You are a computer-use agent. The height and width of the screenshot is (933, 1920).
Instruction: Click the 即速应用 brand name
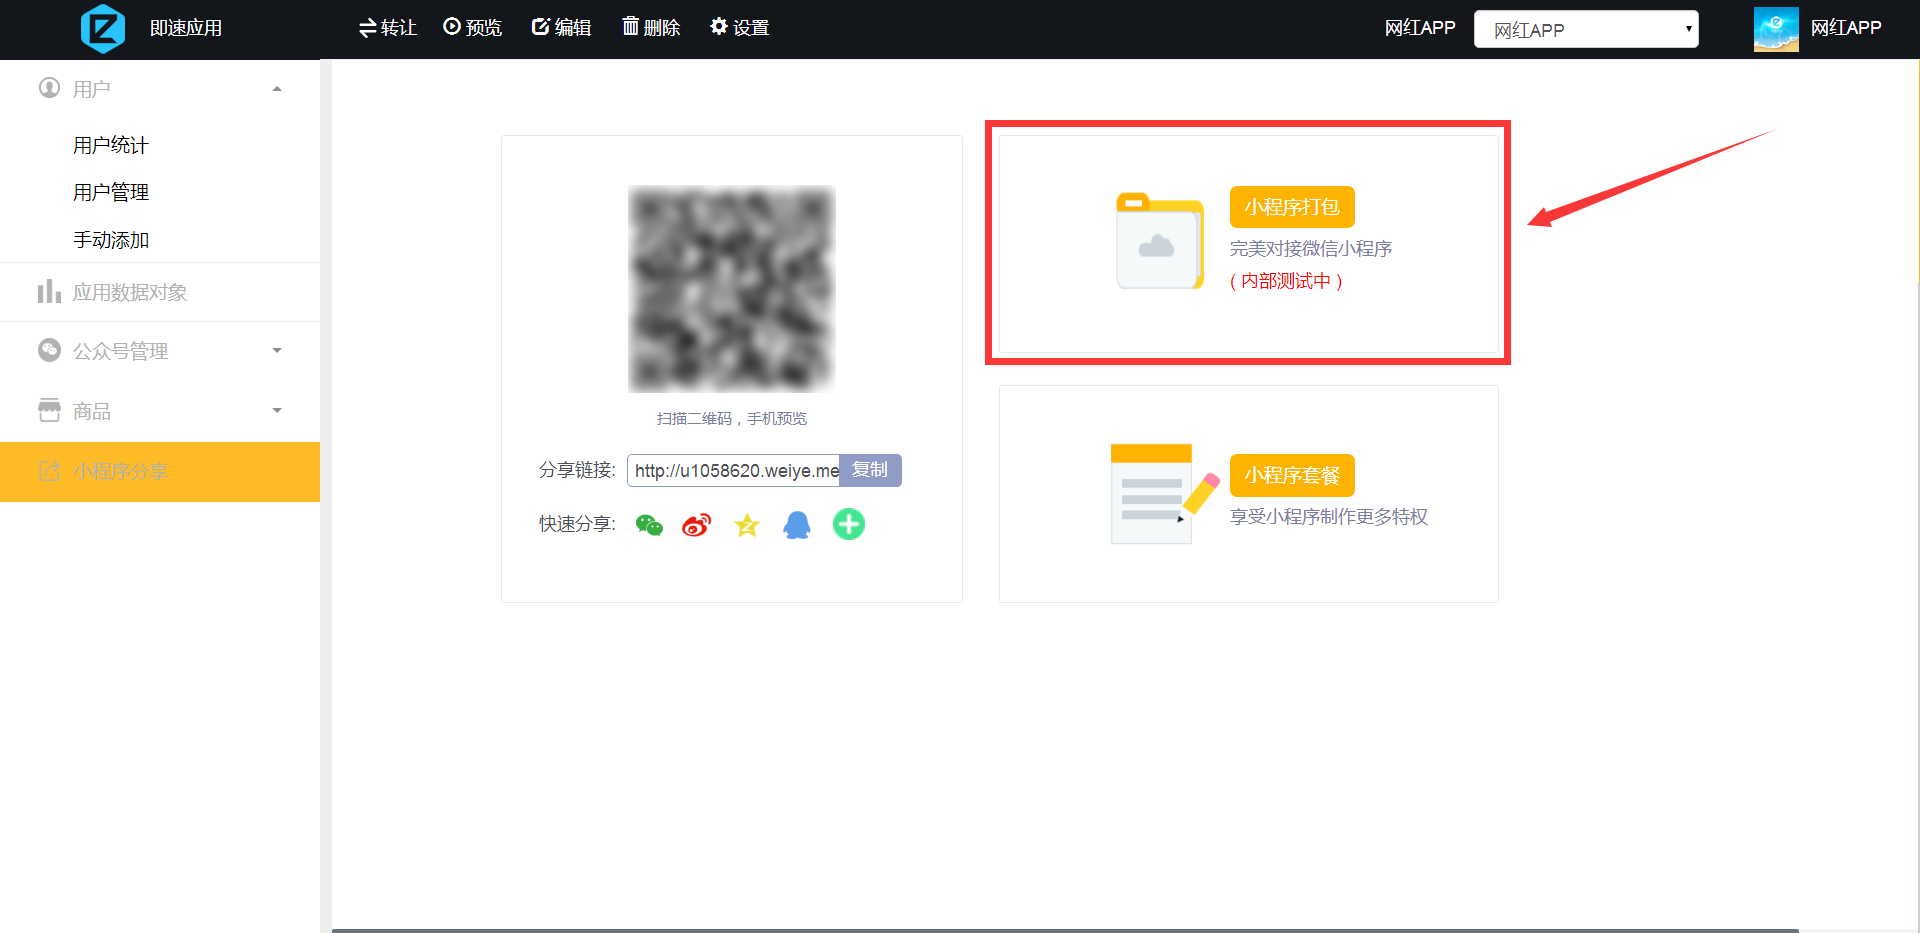[186, 28]
